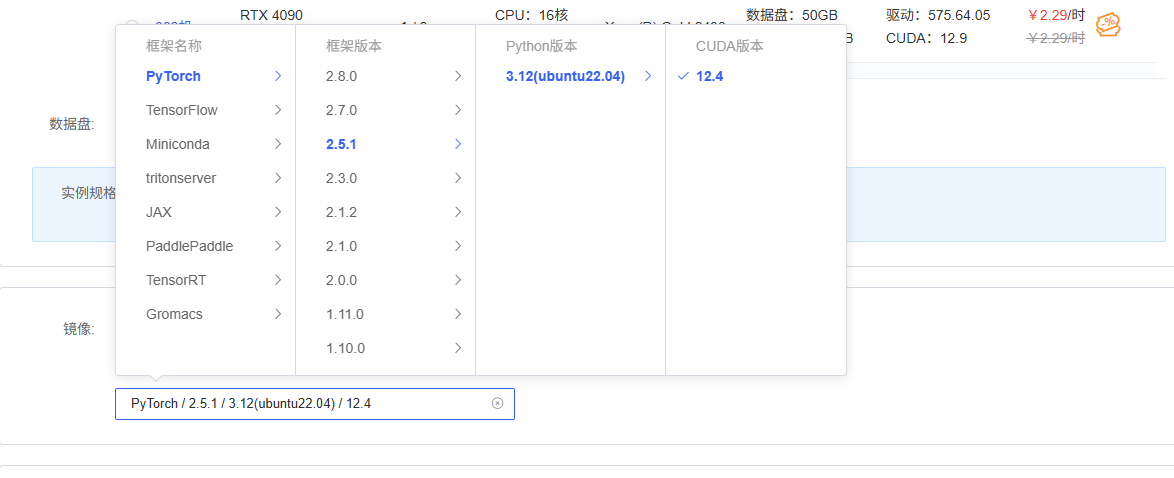Click the 镜像: field label
This screenshot has height=478, width=1174.
[x=79, y=328]
